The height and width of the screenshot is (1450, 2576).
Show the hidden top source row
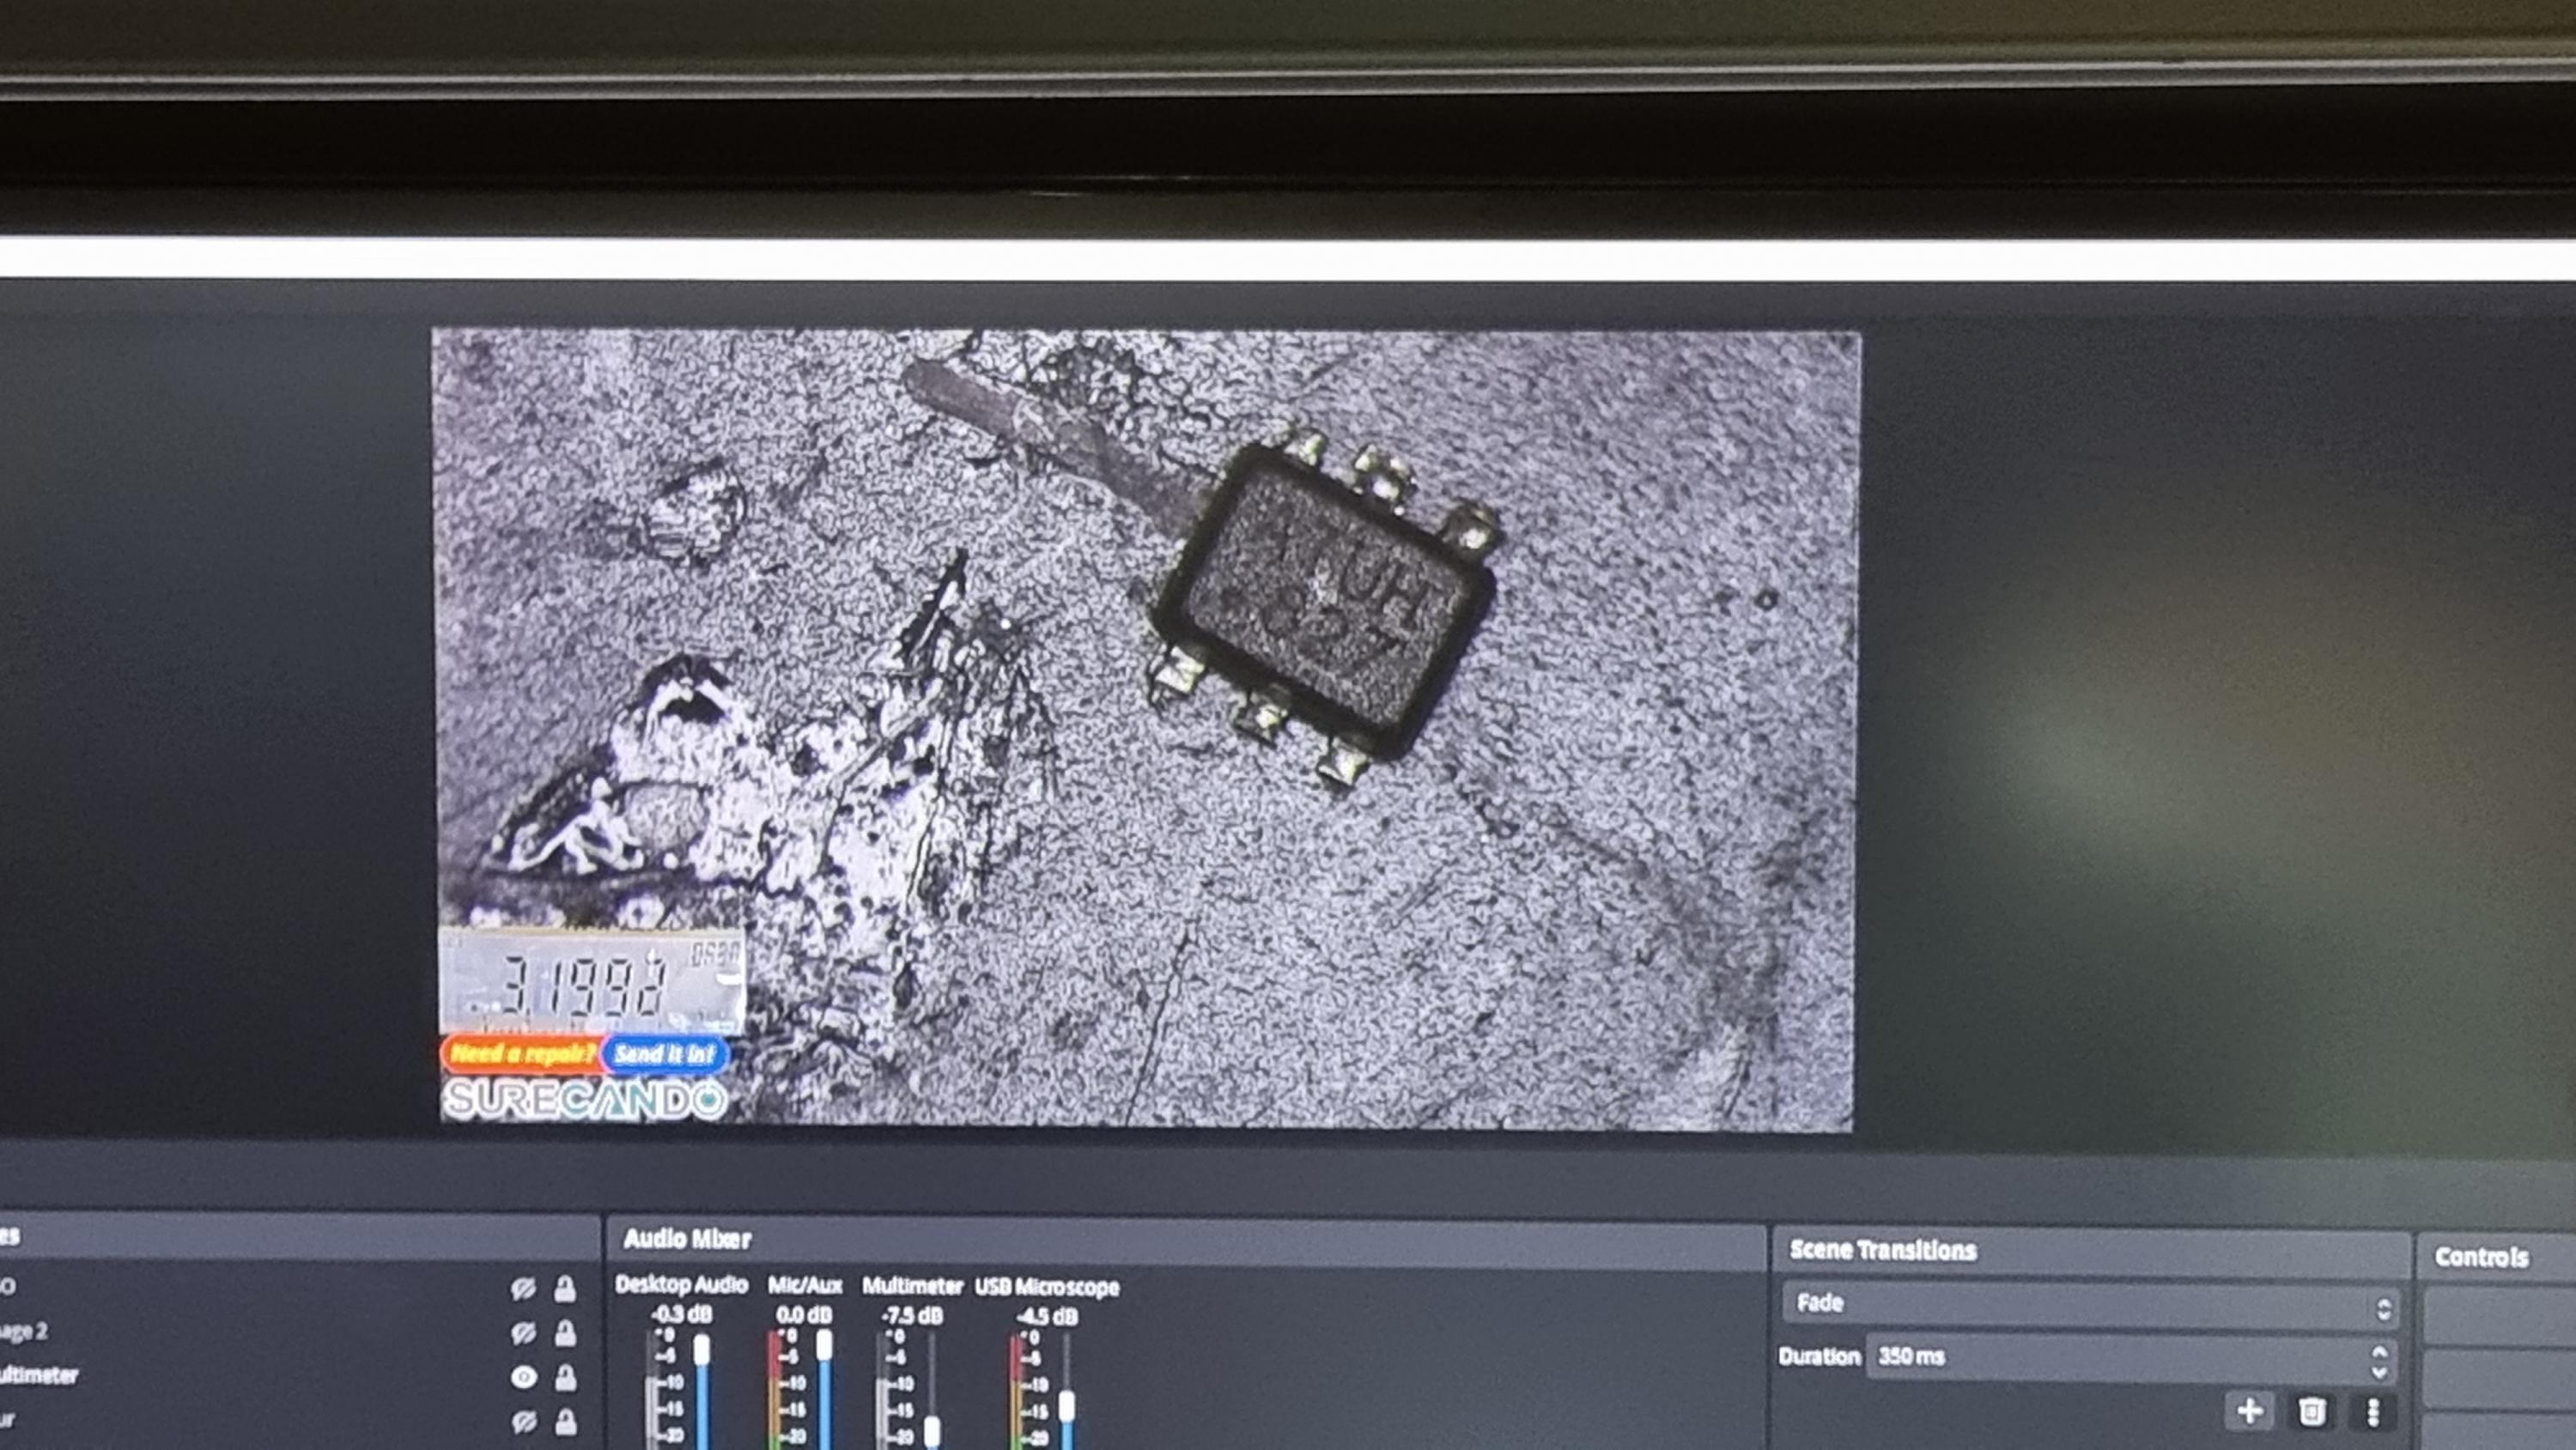pyautogui.click(x=523, y=1289)
